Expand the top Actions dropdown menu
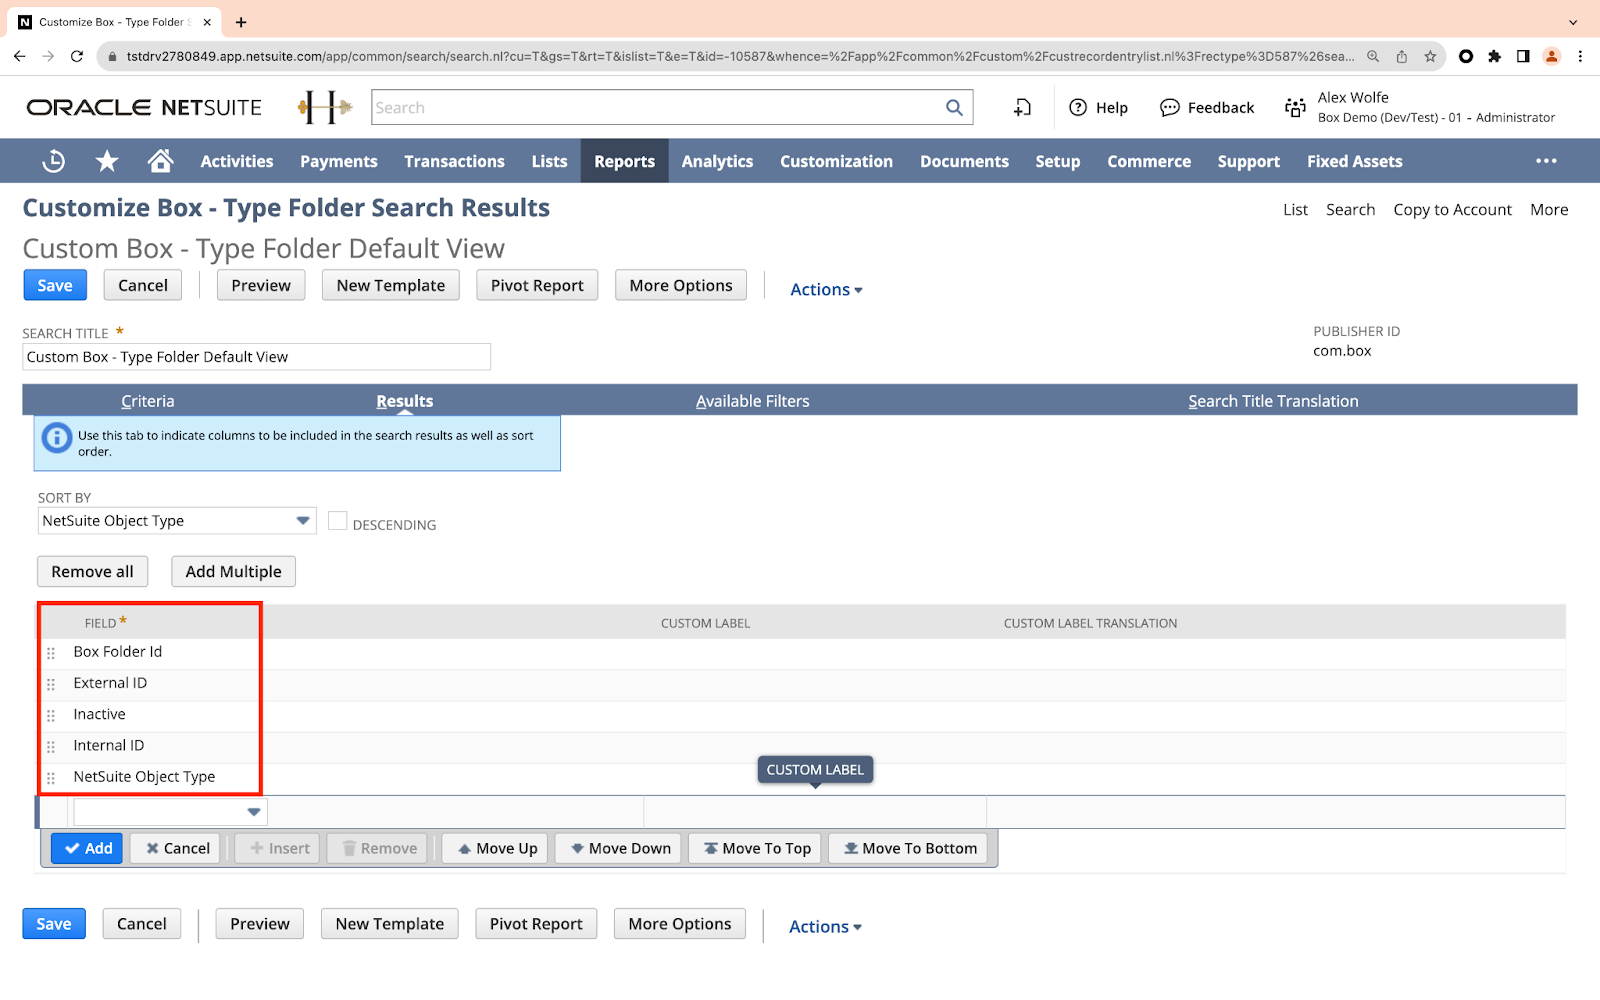Screen dimensions: 1600x1000 (826, 290)
